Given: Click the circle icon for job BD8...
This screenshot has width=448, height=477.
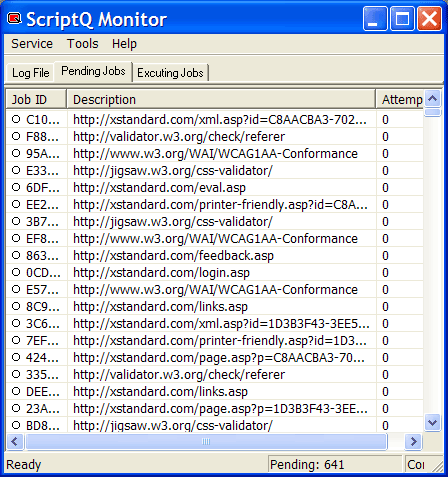Looking at the screenshot, I should pos(16,425).
